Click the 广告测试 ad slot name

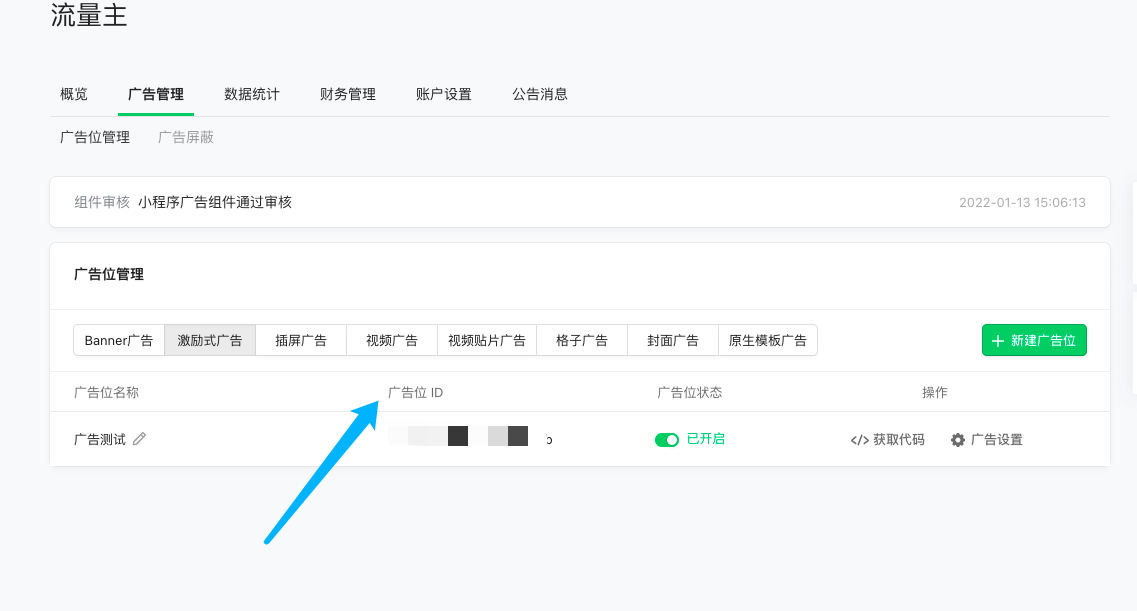[x=100, y=439]
